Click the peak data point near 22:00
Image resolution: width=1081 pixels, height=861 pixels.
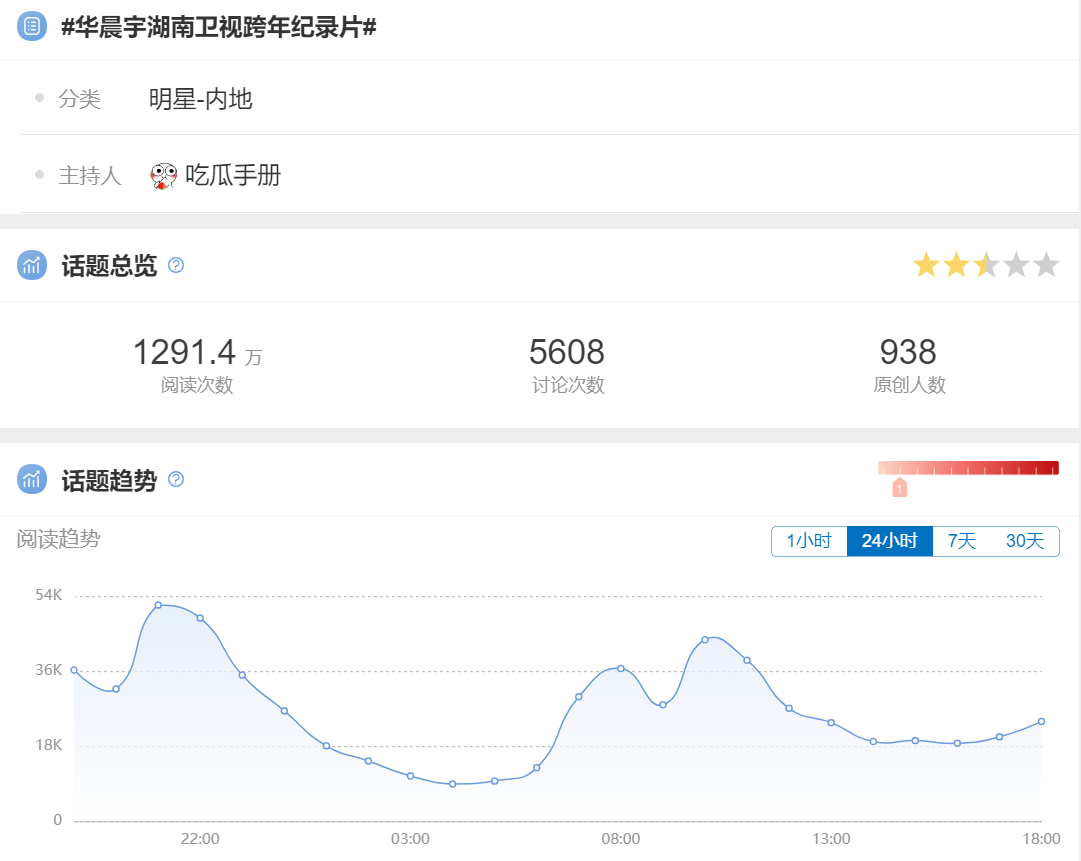158,606
